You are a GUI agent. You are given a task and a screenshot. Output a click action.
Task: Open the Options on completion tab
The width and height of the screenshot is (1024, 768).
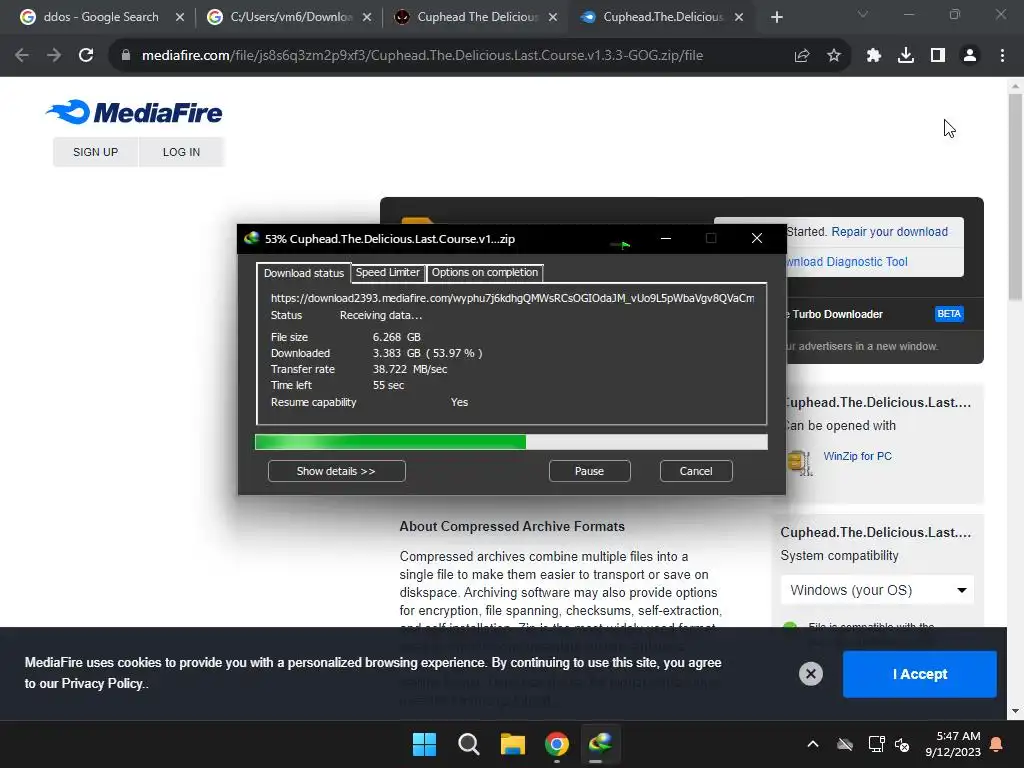click(x=485, y=272)
